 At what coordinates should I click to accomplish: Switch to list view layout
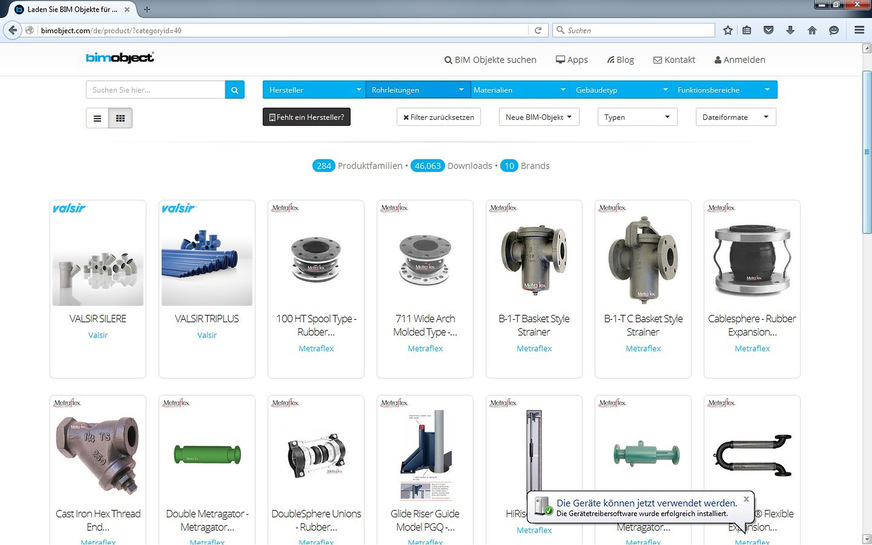pos(98,118)
